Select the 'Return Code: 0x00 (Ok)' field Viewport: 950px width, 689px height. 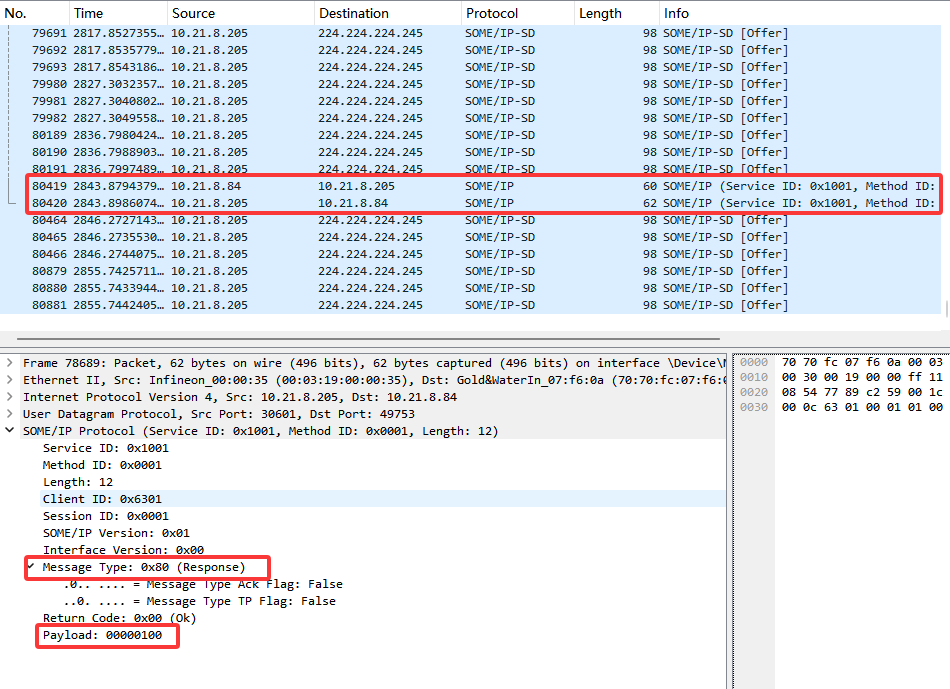[x=119, y=617]
